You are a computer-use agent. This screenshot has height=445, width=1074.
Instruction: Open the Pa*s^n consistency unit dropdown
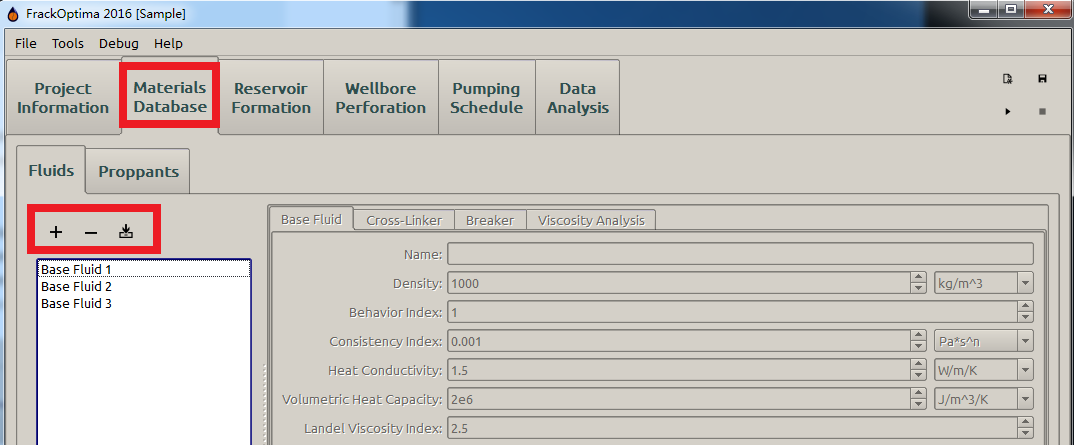click(x=984, y=341)
